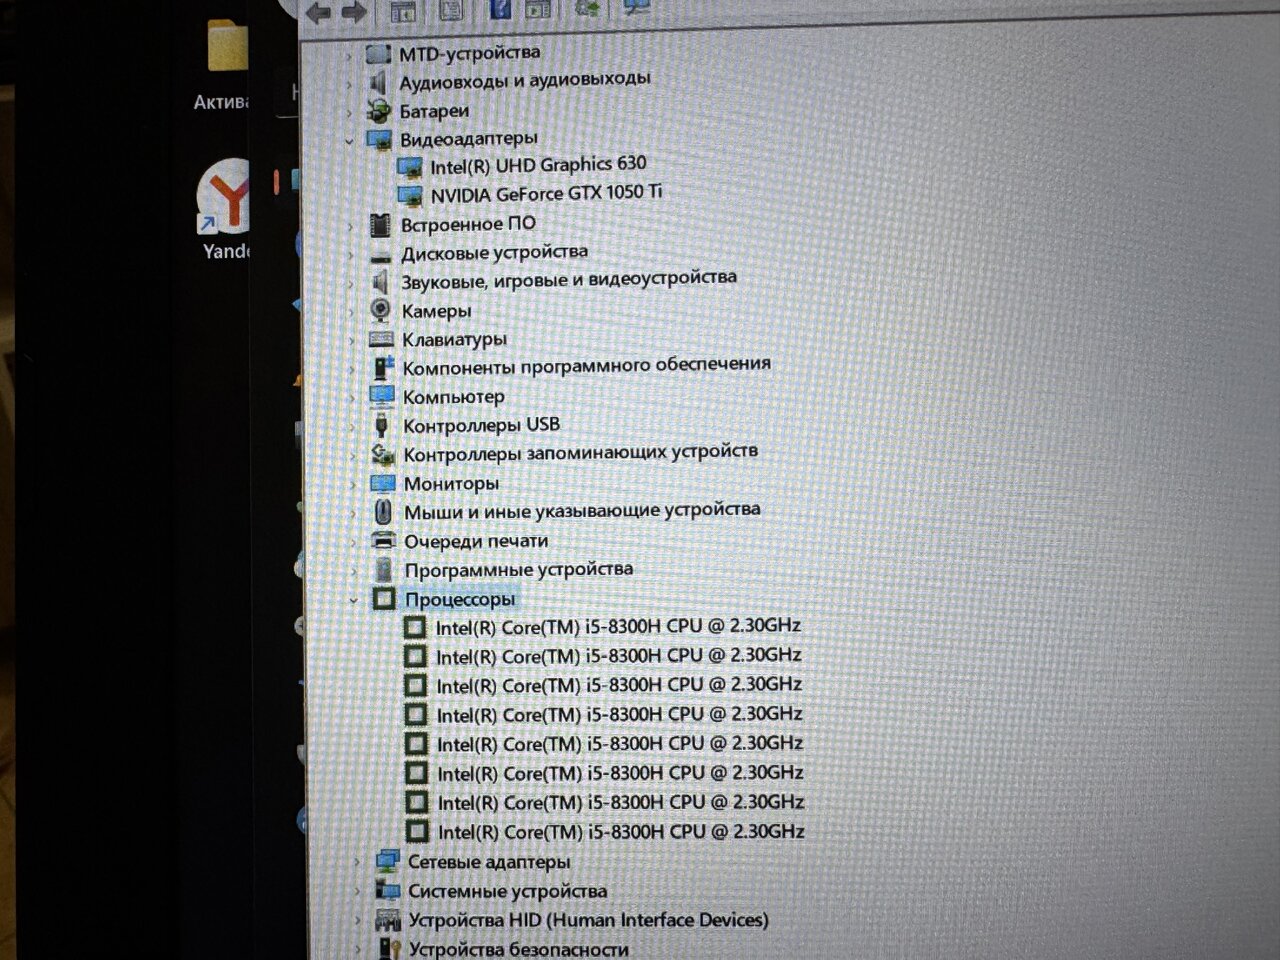The image size is (1280, 960).
Task: Collapse the Видеоадаптеры category
Action: [x=349, y=141]
